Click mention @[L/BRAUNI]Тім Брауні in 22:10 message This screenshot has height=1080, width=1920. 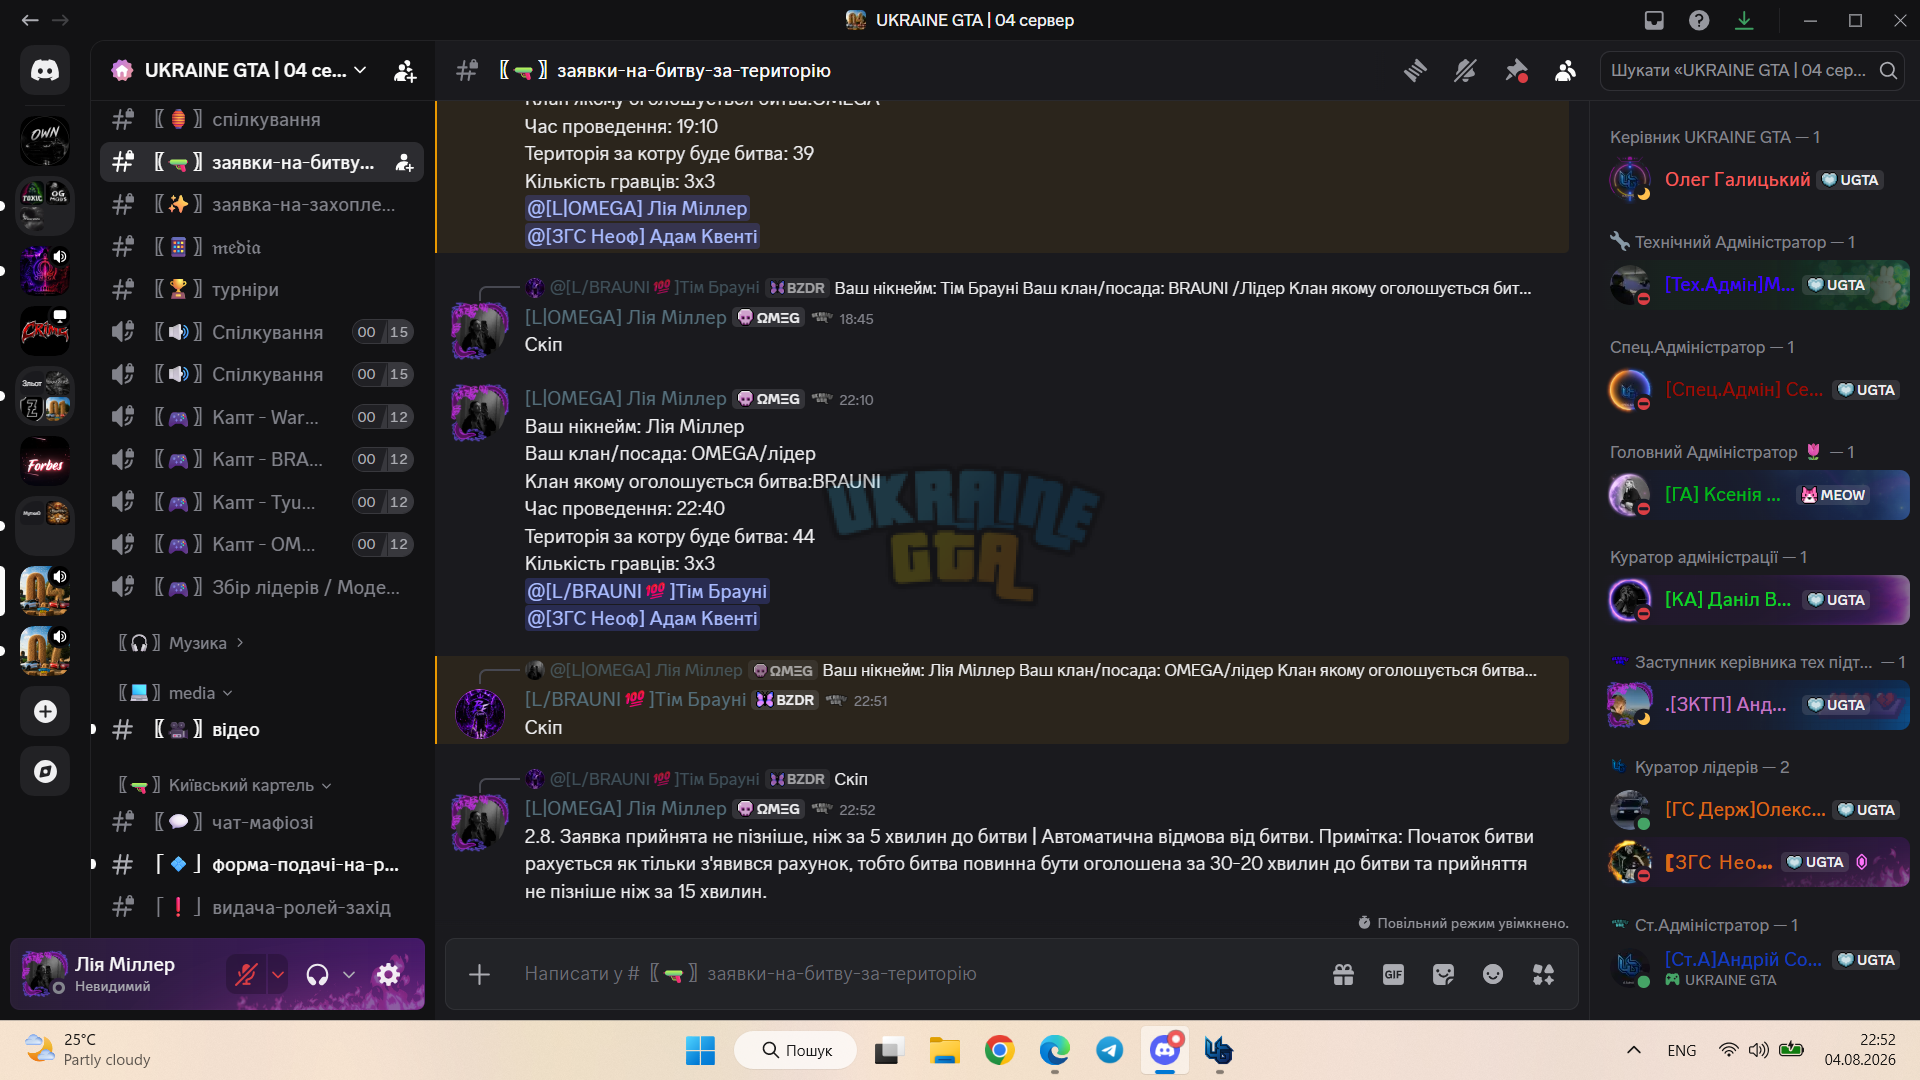click(x=647, y=592)
